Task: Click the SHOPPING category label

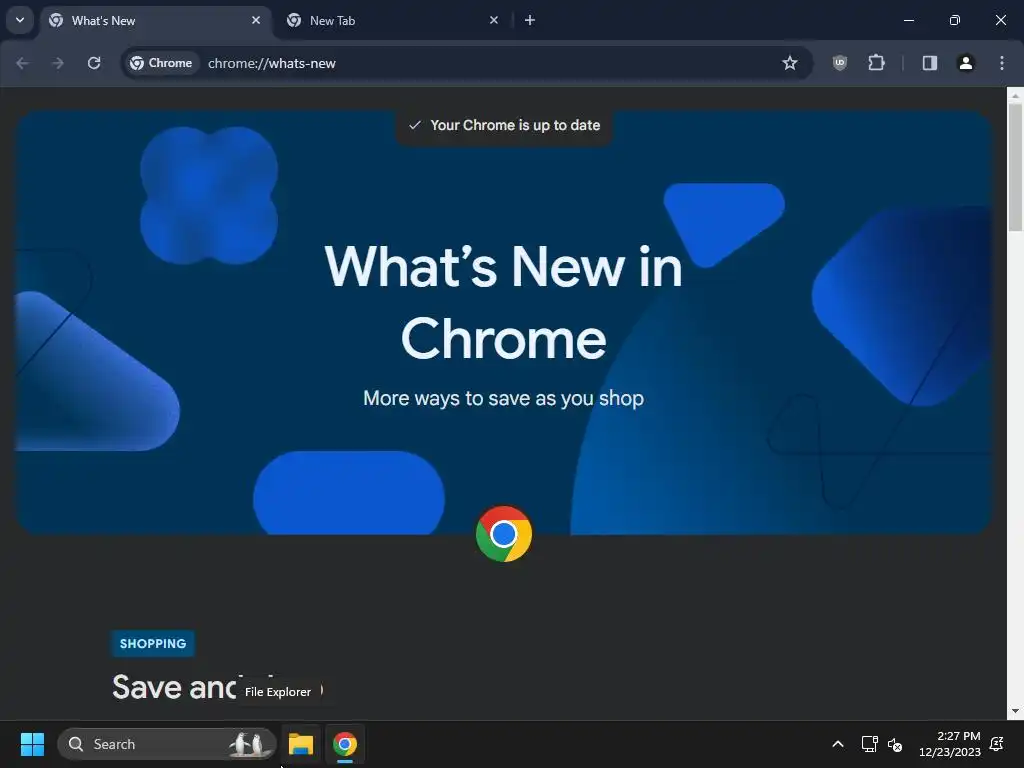Action: click(153, 643)
